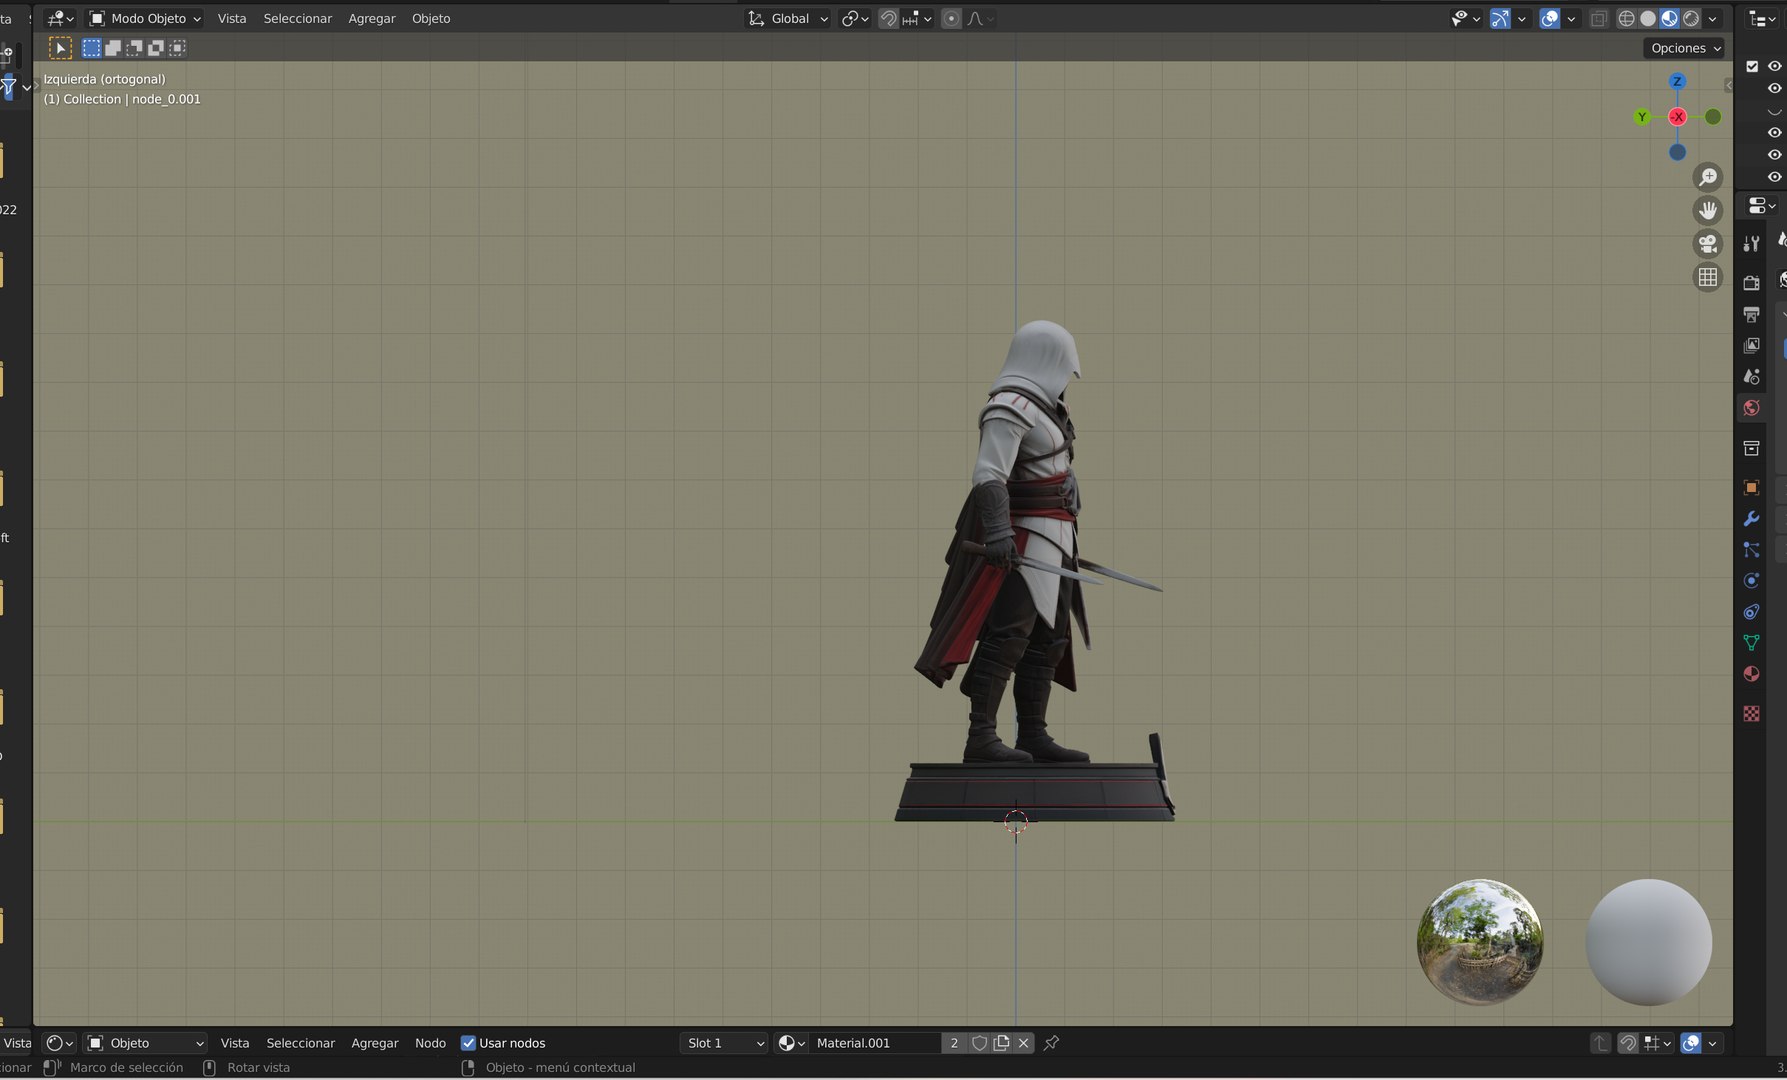
Task: Toggle the camera view button
Action: 1708,244
